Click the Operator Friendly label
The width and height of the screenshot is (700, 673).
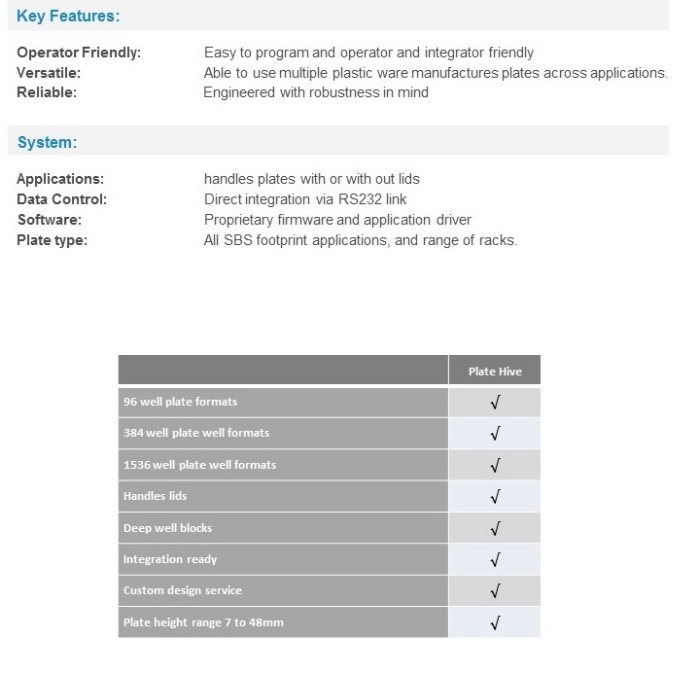point(79,52)
